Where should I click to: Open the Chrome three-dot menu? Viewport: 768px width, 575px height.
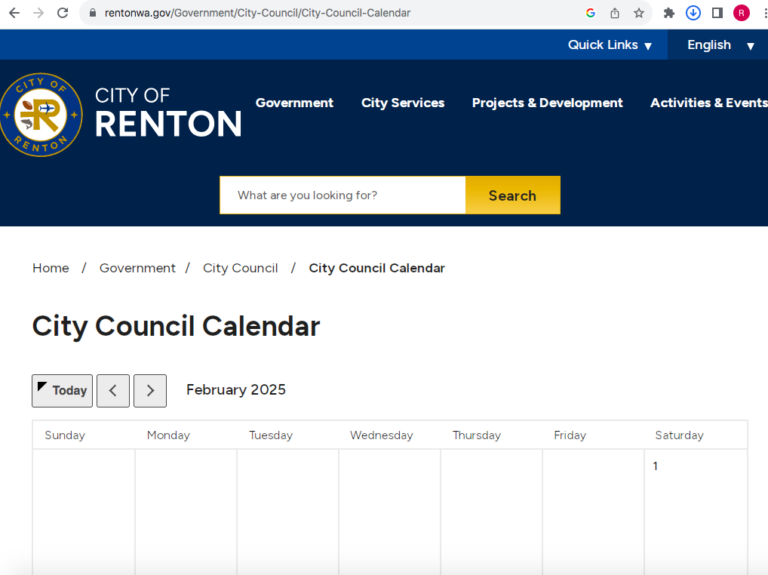[759, 13]
